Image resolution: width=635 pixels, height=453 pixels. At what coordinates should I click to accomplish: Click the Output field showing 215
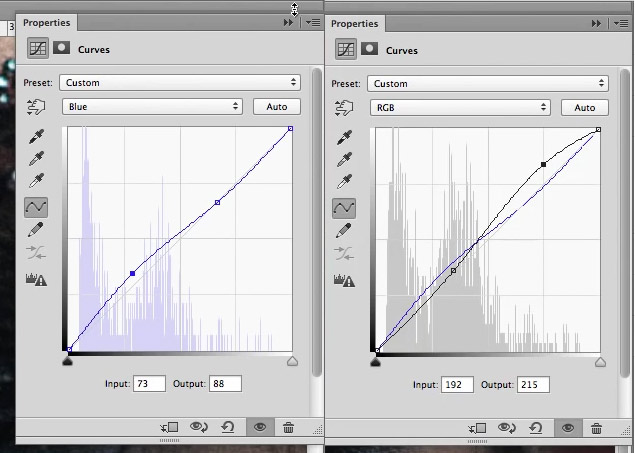533,385
